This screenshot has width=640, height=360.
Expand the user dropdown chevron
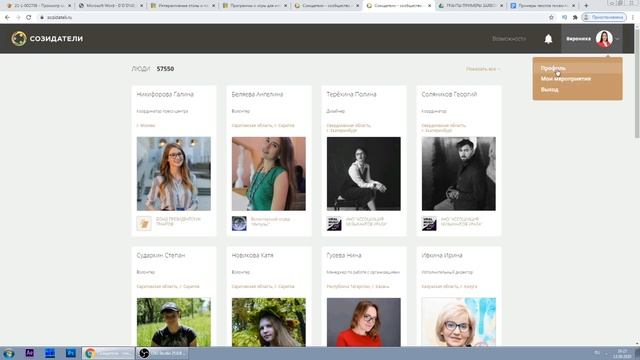click(618, 39)
